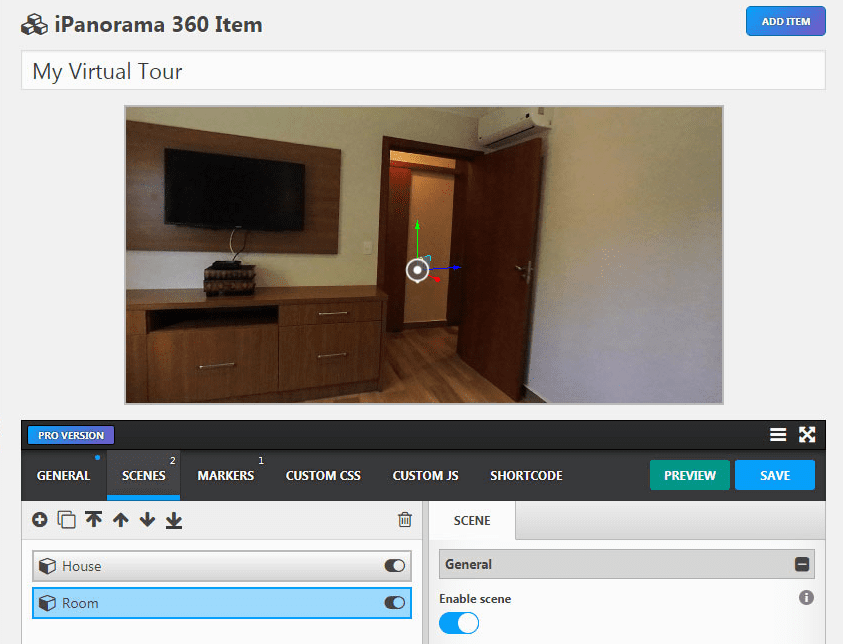This screenshot has width=843, height=644.
Task: Collapse the General settings section
Action: 800,563
